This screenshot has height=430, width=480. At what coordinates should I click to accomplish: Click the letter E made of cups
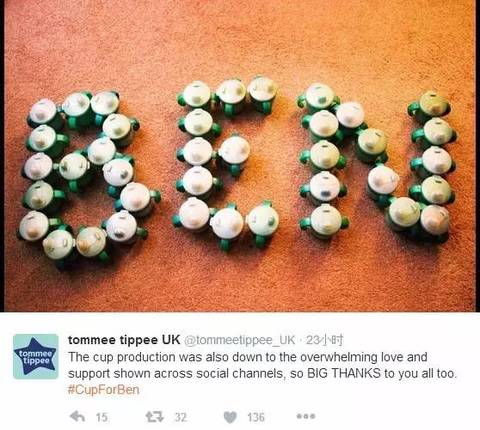pyautogui.click(x=227, y=163)
